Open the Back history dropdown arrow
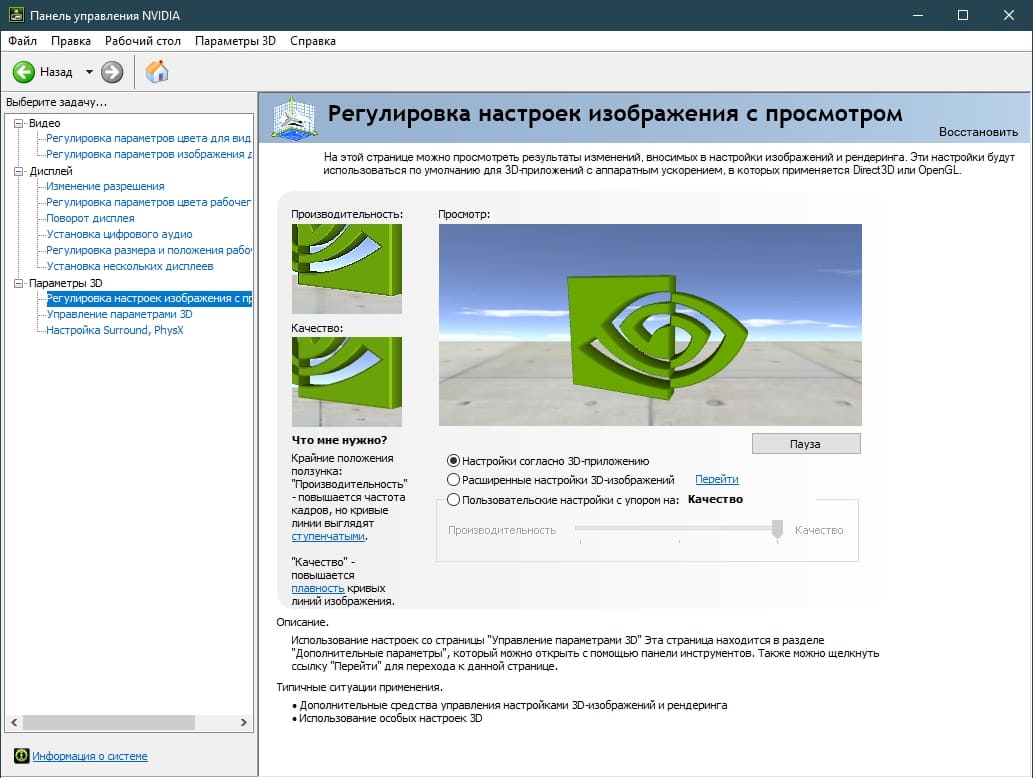This screenshot has width=1033, height=778. pos(89,72)
